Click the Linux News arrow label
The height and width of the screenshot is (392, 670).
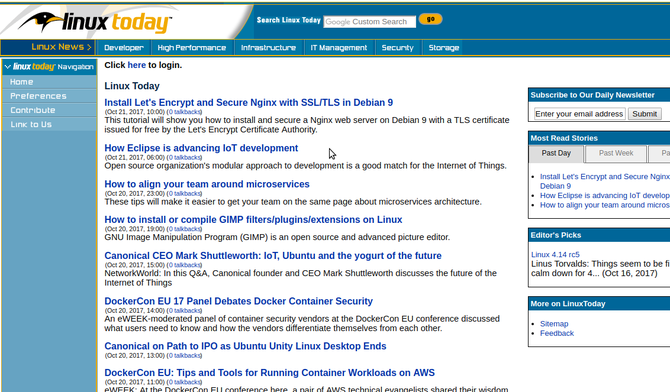62,47
